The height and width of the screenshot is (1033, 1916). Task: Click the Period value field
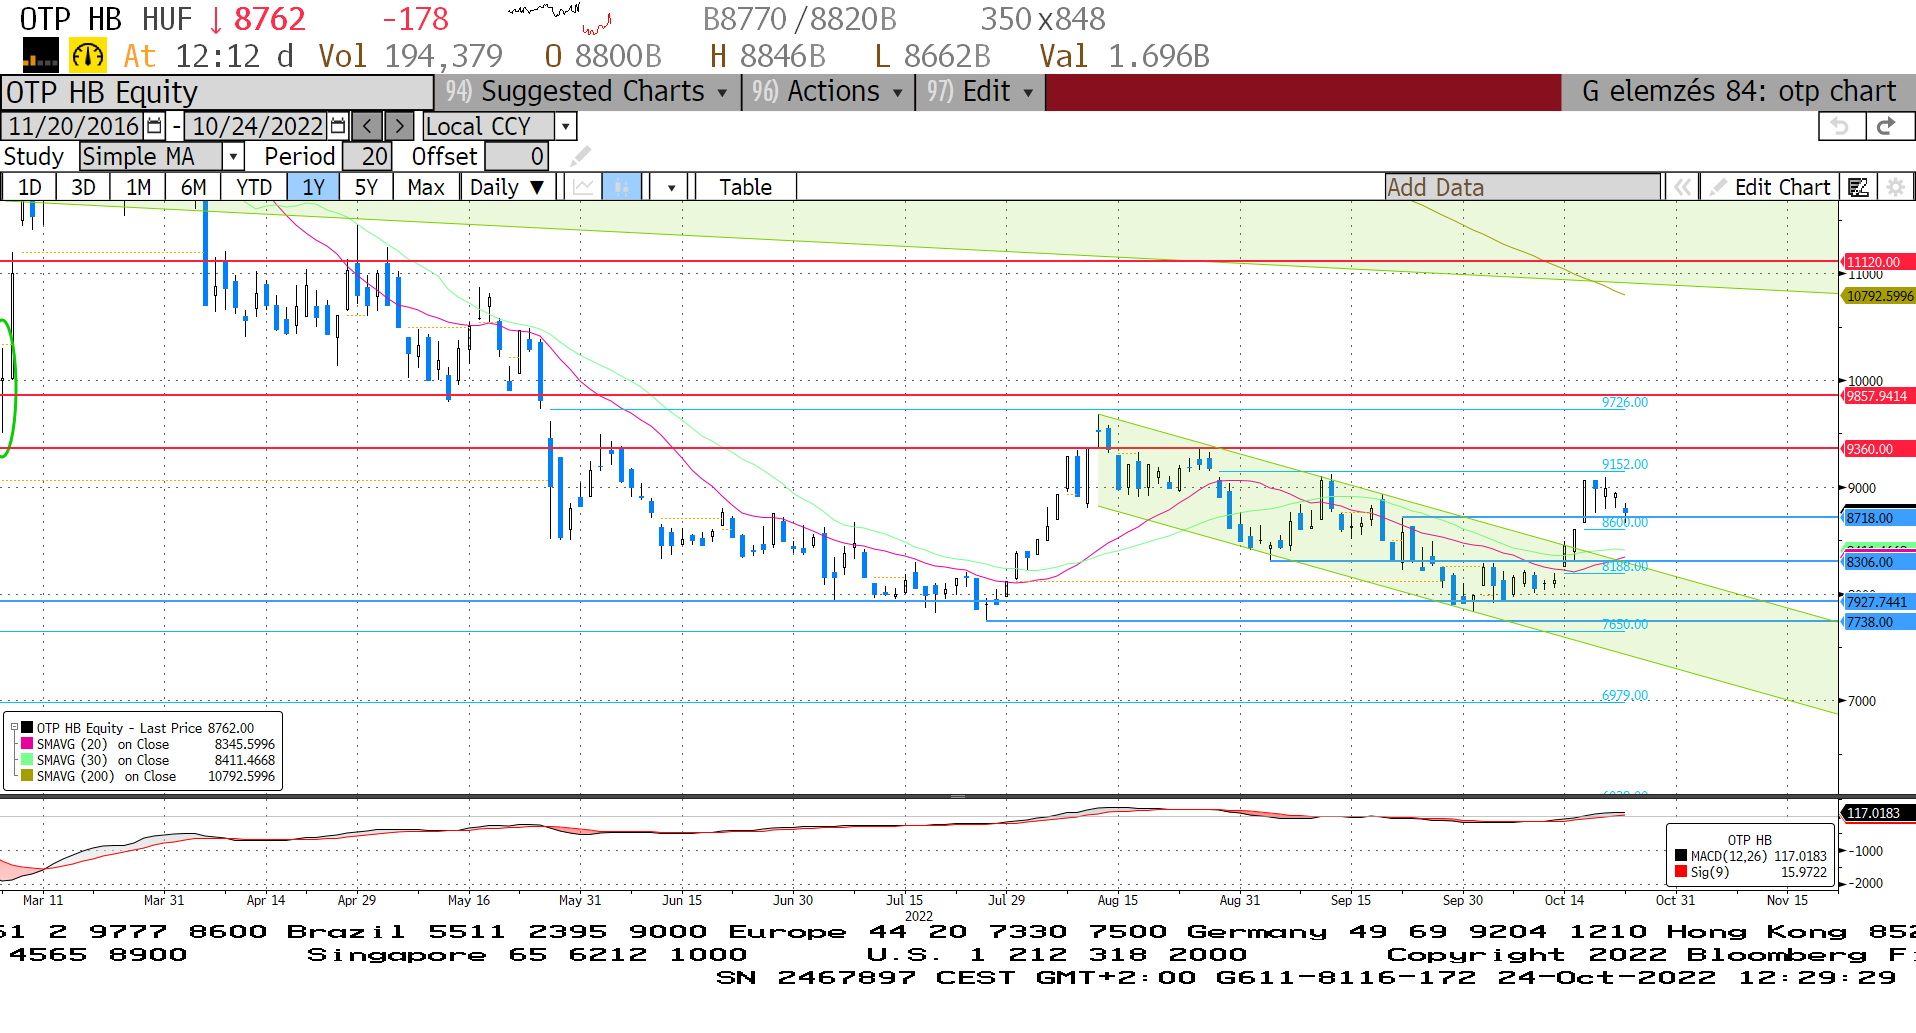coord(366,157)
